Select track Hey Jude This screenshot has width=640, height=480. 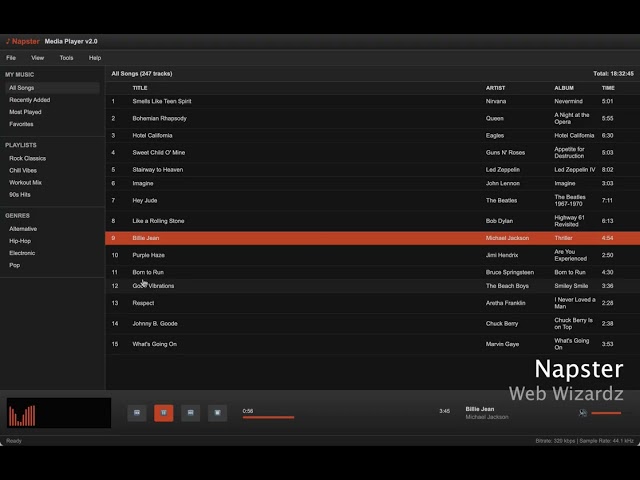point(144,200)
